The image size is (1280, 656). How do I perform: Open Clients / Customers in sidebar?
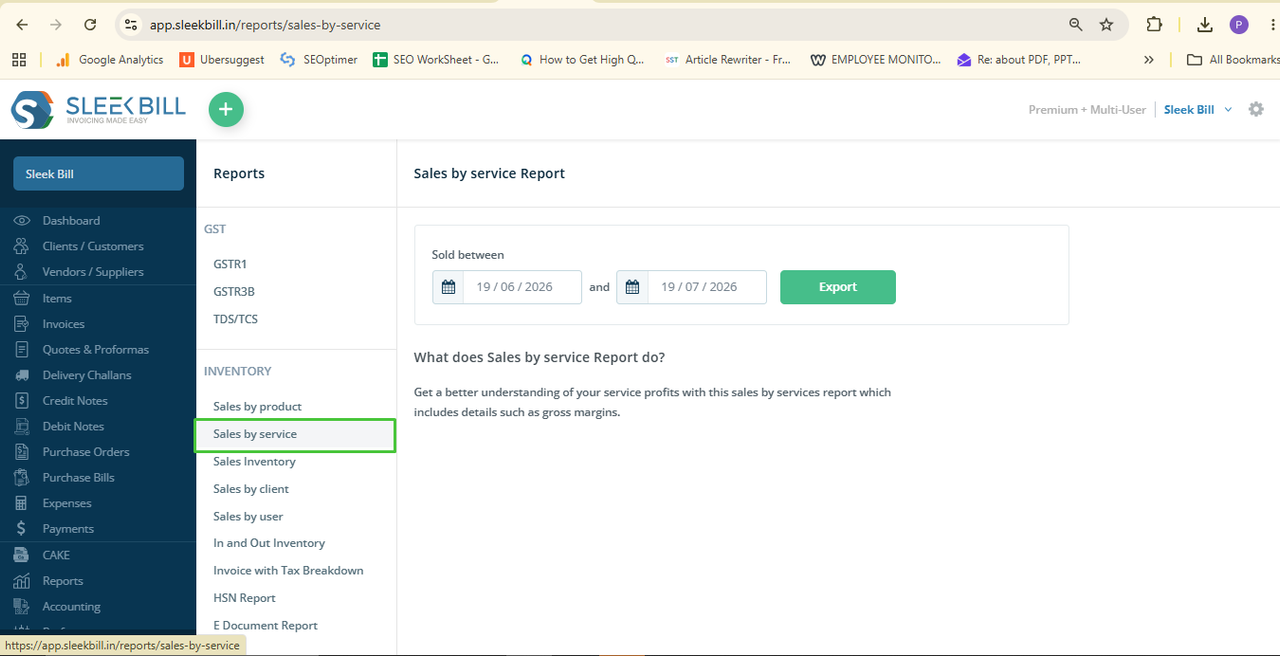[93, 246]
